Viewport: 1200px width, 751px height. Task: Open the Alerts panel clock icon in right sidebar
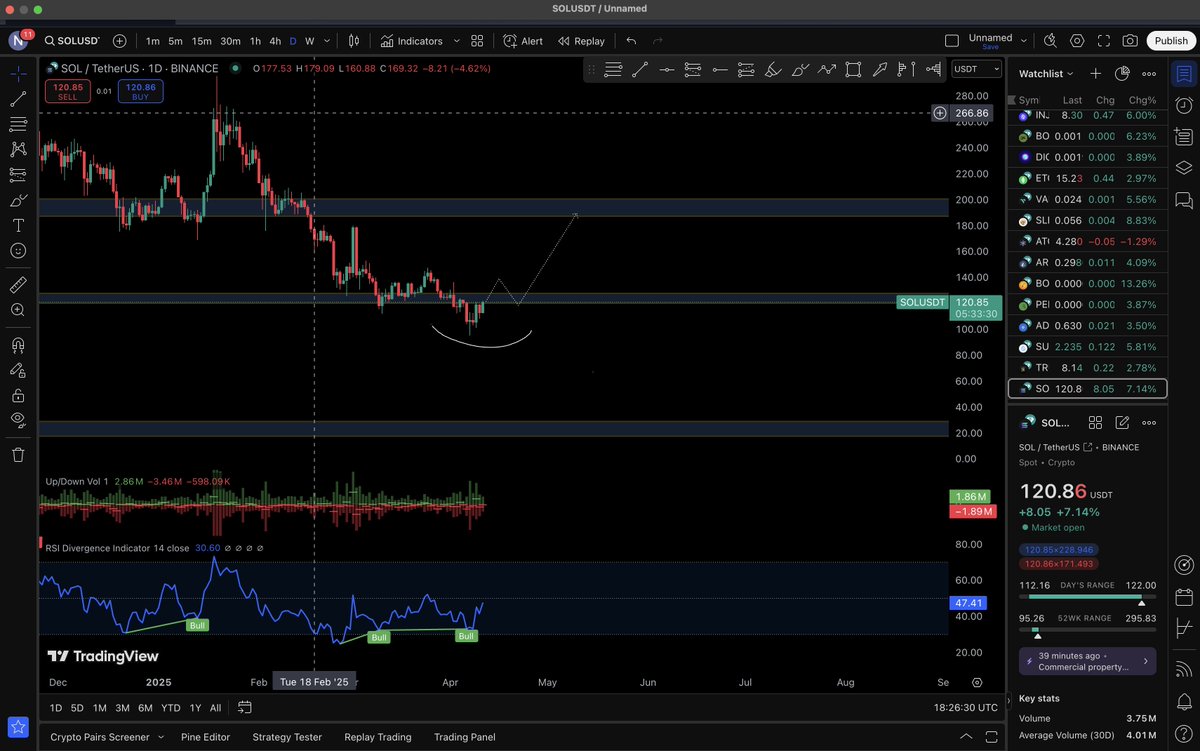point(1184,105)
